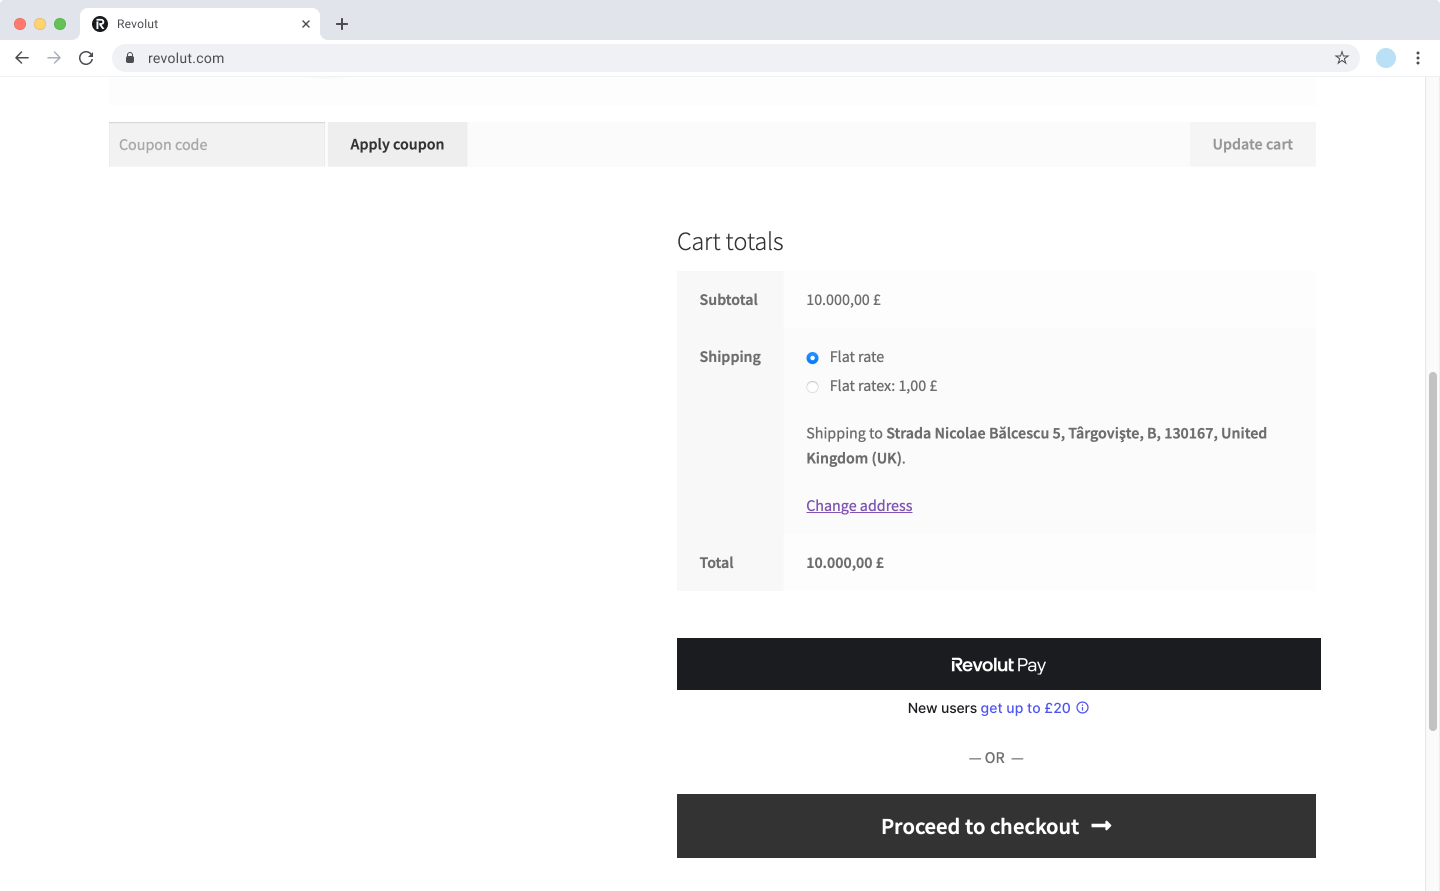The width and height of the screenshot is (1440, 891).
Task: Open a new tab with the plus icon
Action: [342, 24]
